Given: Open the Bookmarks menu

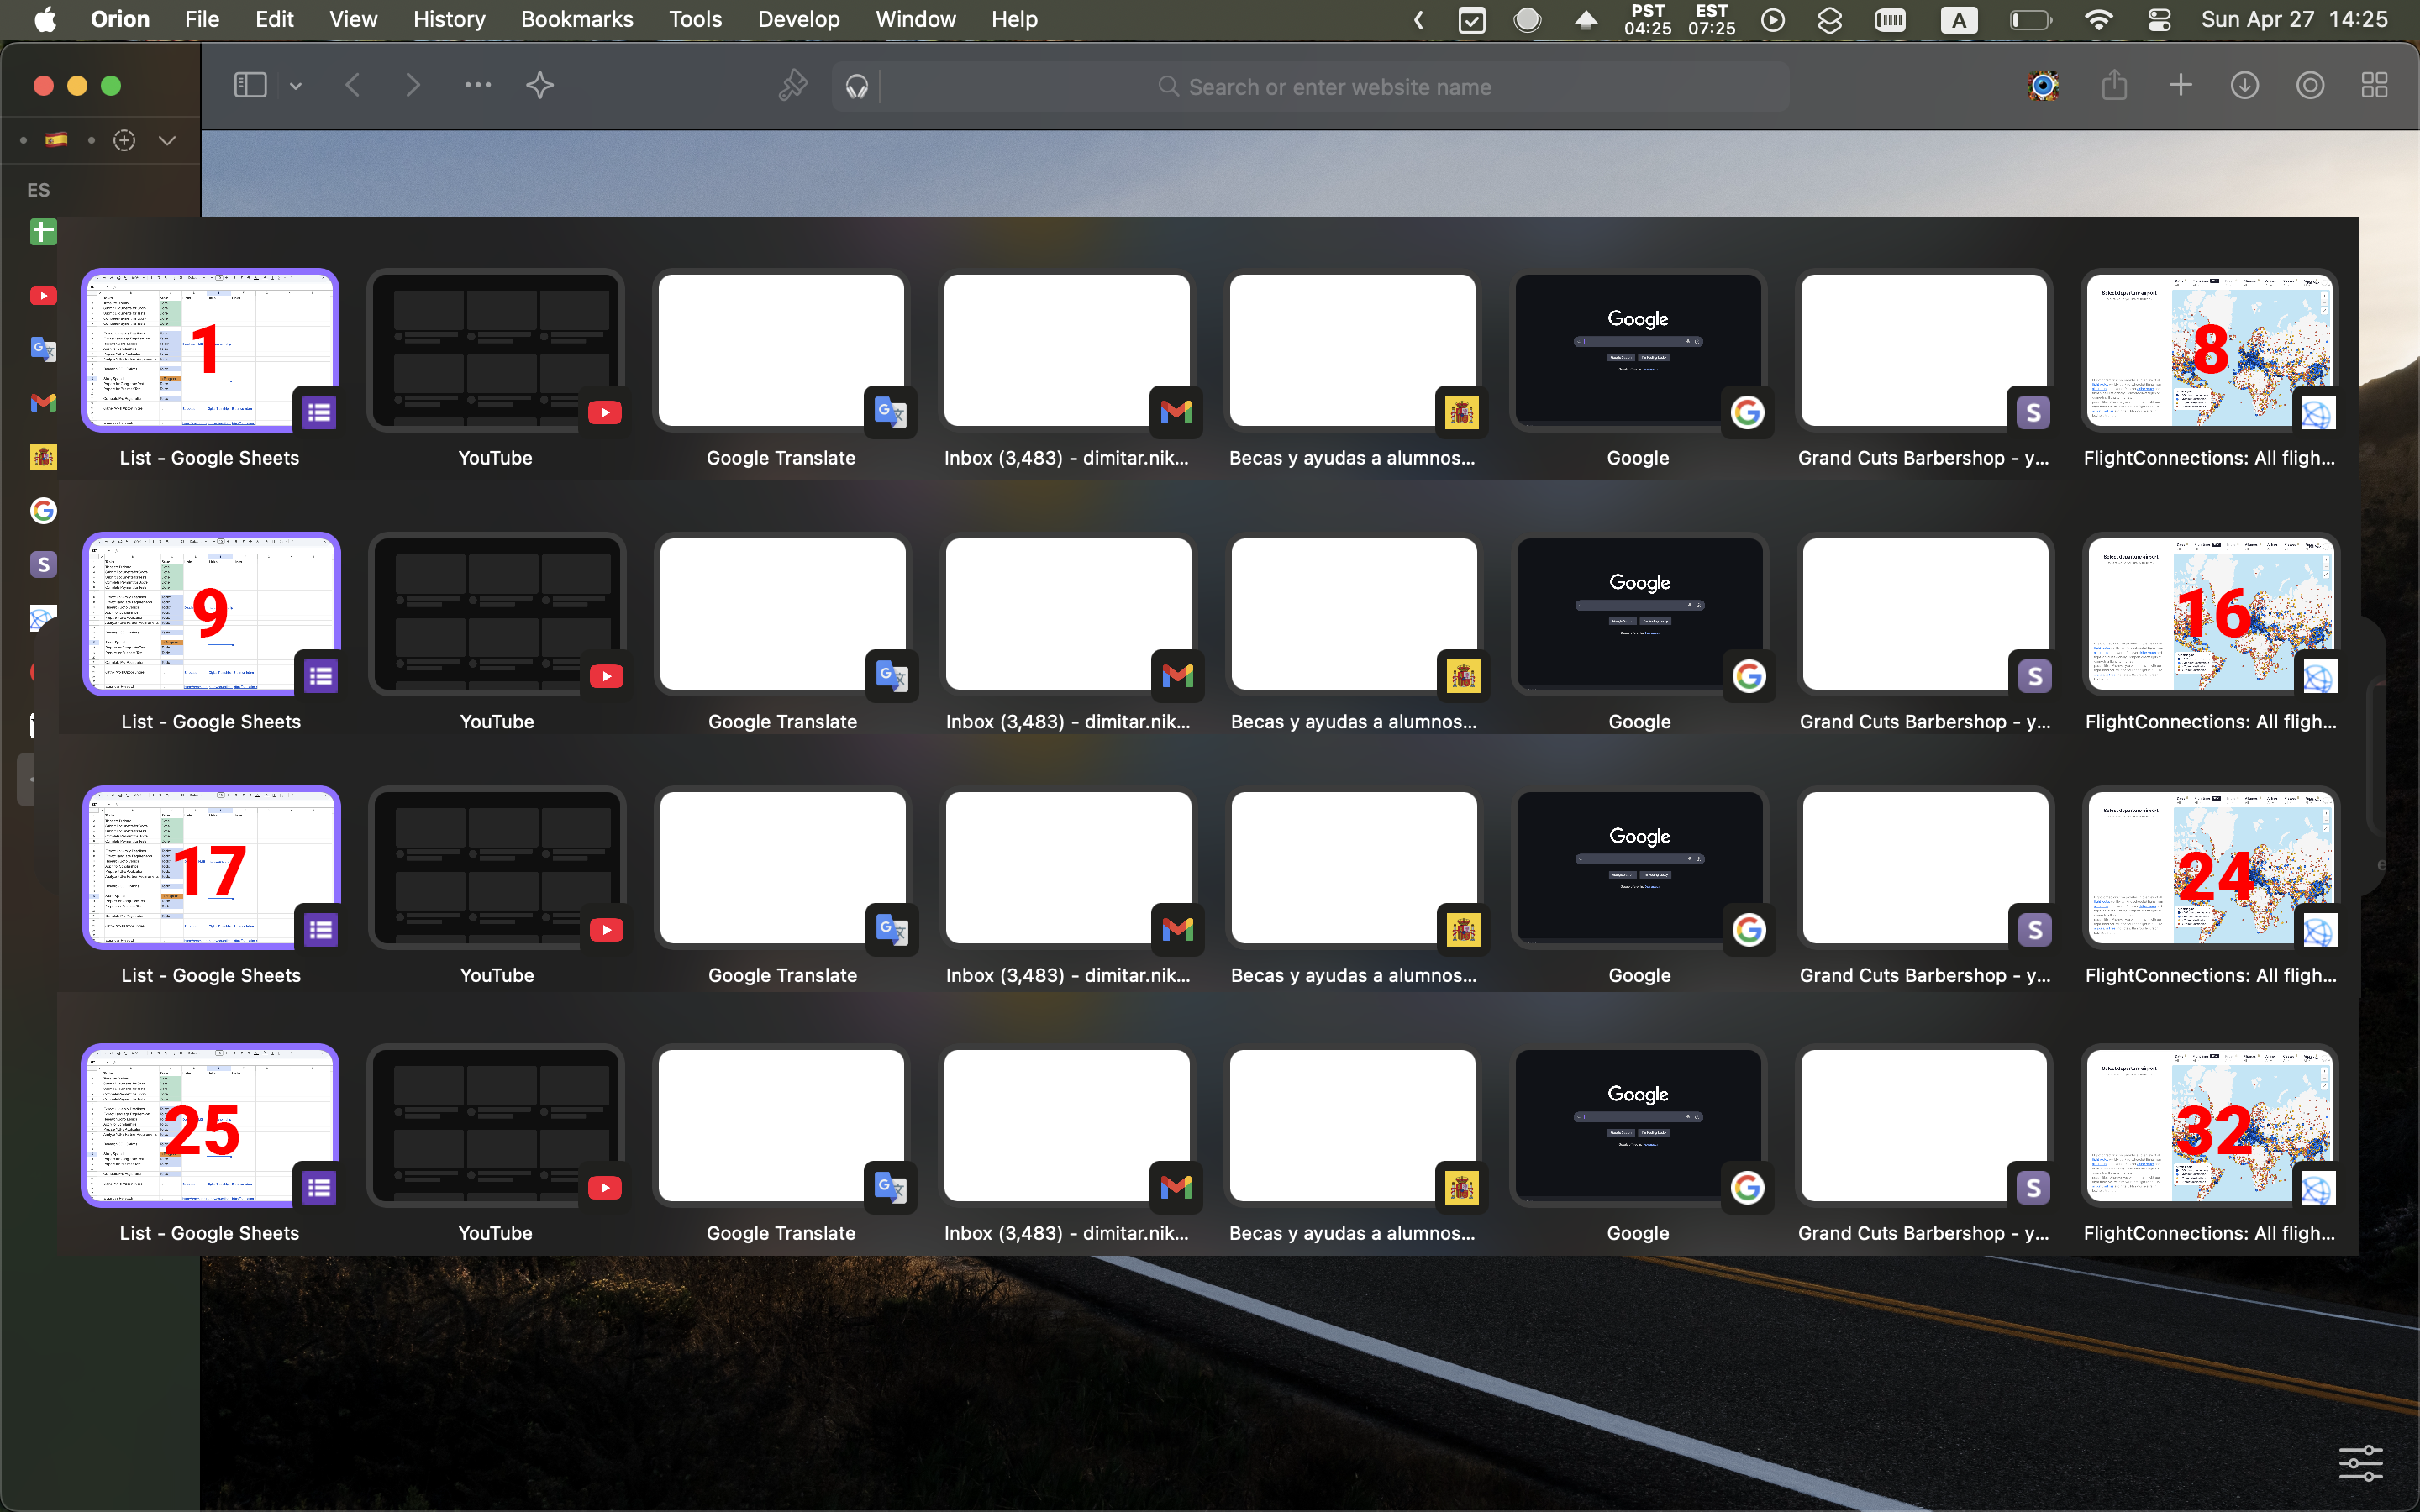Looking at the screenshot, I should tap(577, 19).
